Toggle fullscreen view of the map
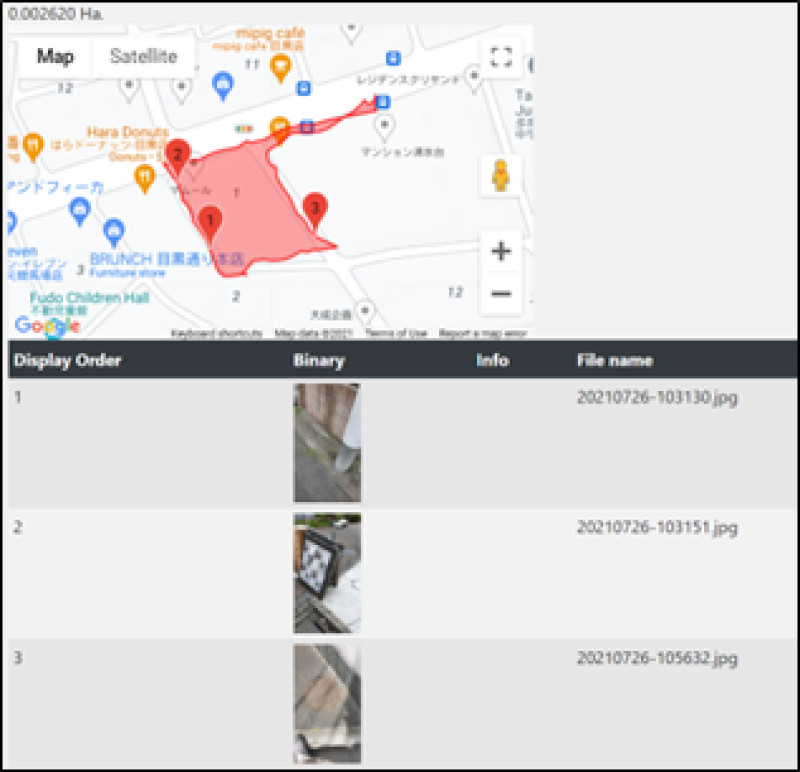 (x=501, y=56)
